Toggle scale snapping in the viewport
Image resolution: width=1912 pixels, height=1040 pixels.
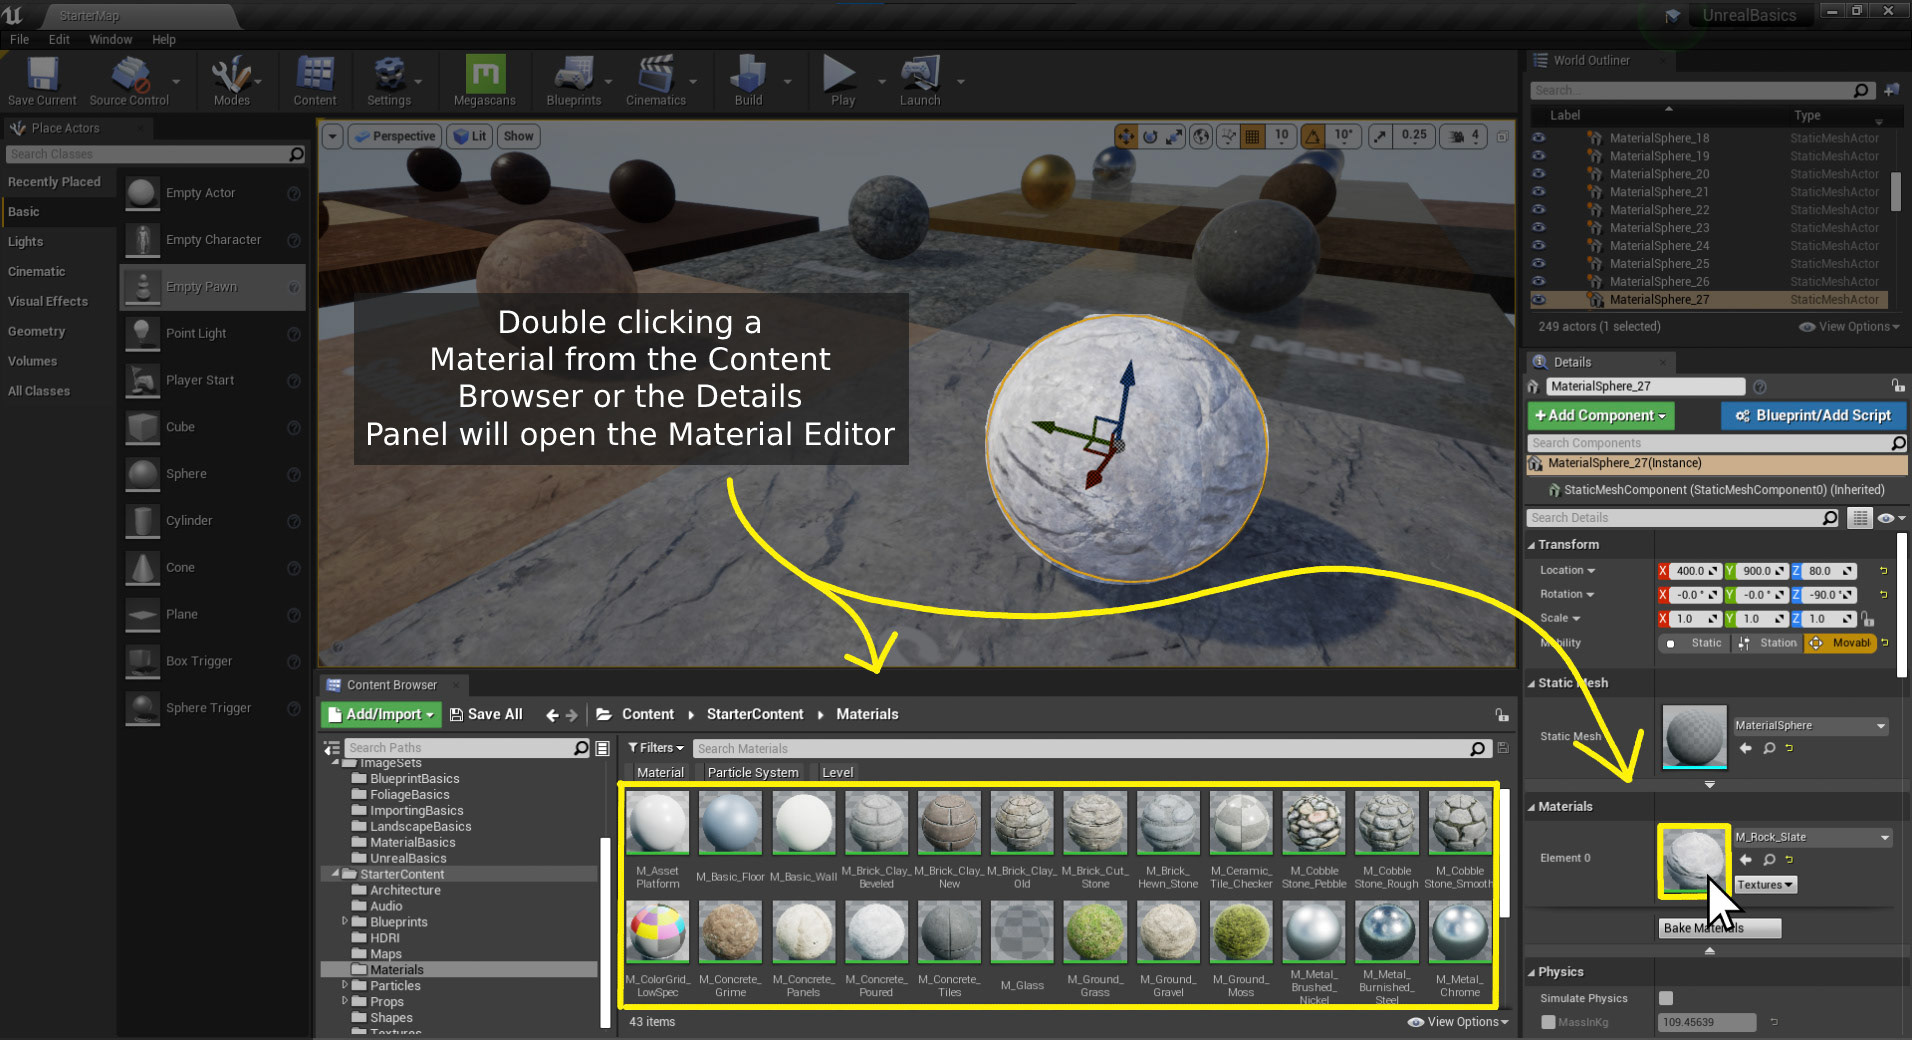pos(1380,136)
